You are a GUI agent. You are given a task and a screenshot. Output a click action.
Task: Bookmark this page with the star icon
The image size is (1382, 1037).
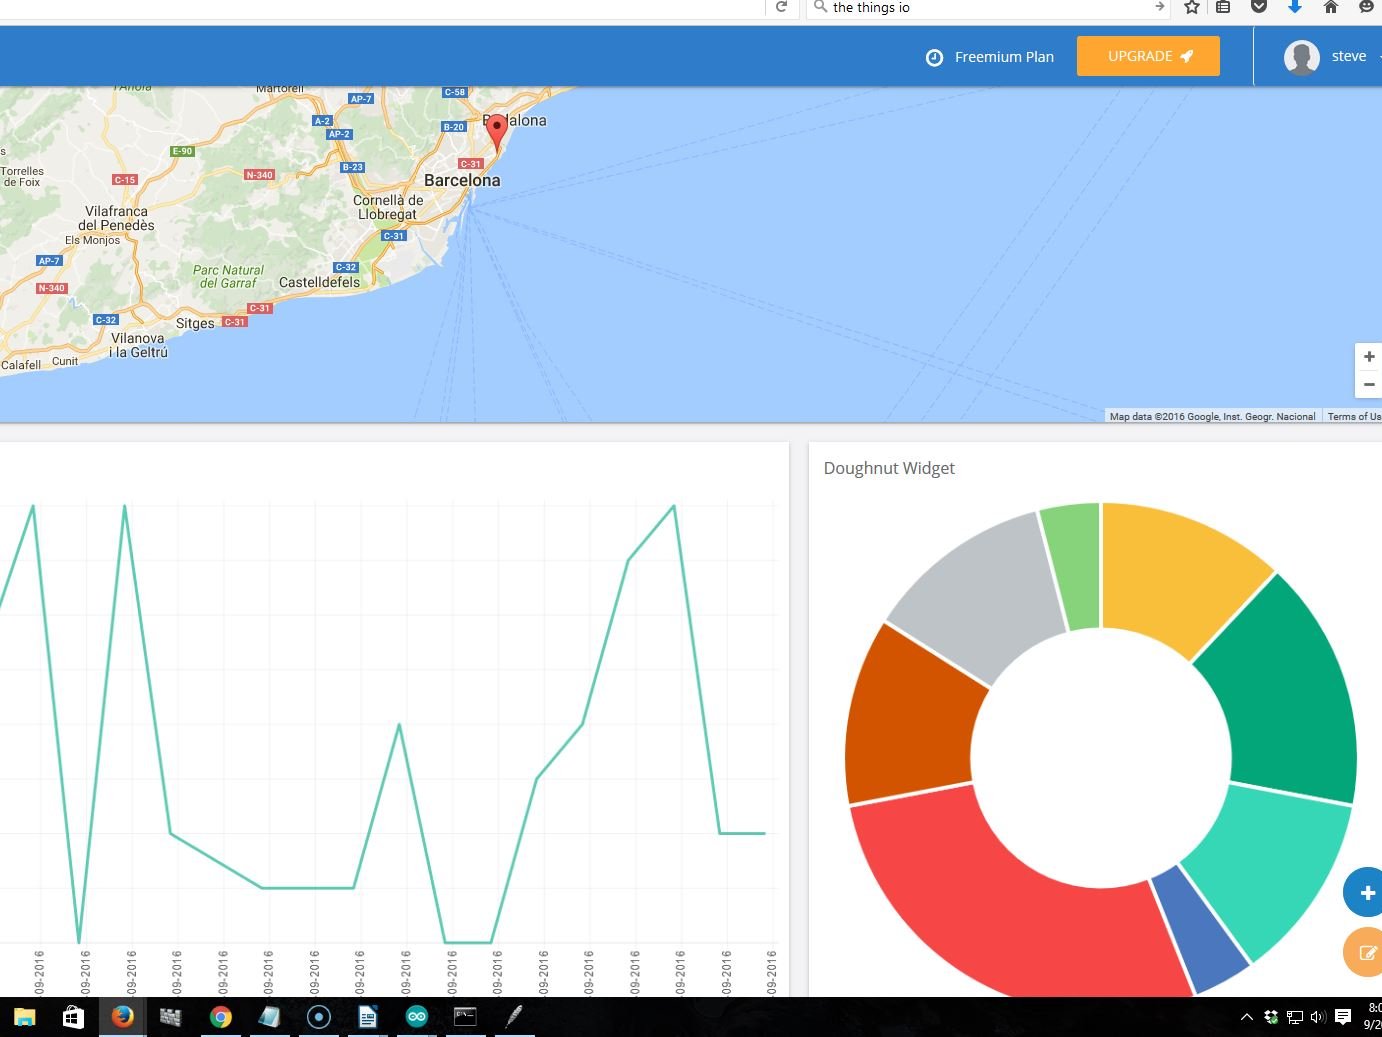click(1191, 8)
